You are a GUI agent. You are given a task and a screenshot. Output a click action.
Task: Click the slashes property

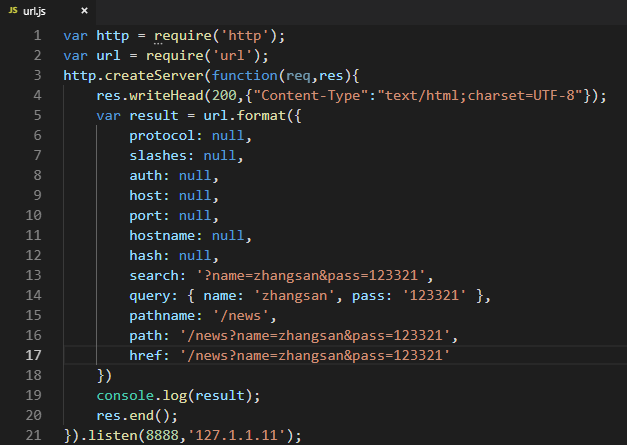(x=158, y=156)
